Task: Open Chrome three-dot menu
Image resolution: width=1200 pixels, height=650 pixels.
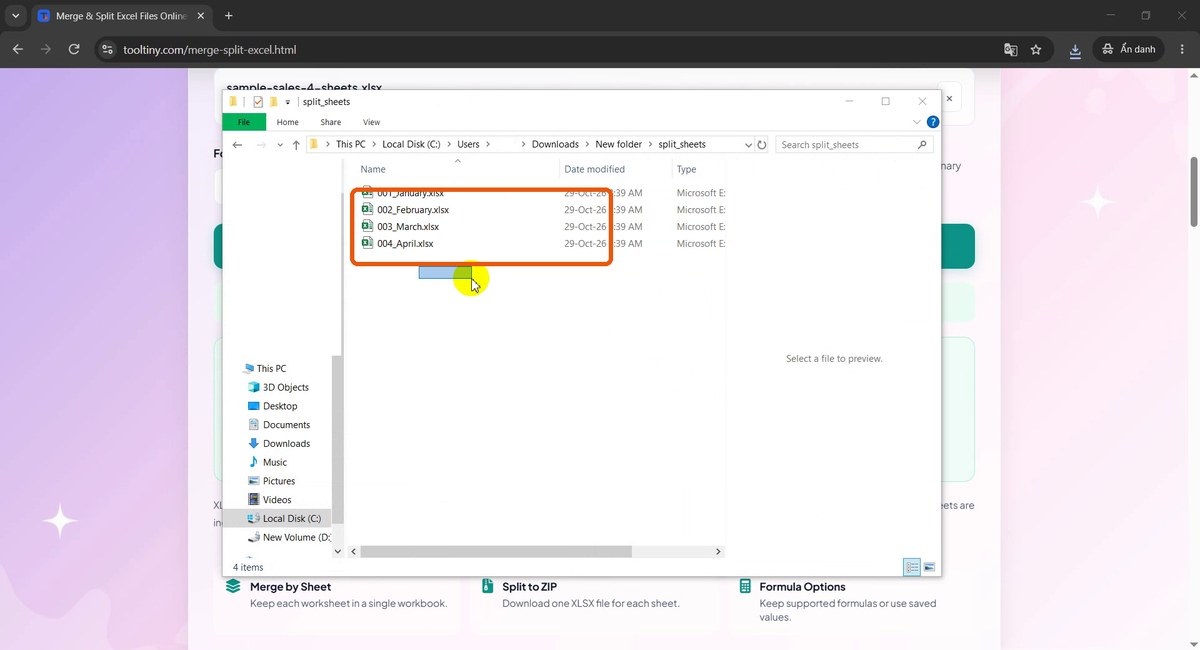Action: [1182, 49]
